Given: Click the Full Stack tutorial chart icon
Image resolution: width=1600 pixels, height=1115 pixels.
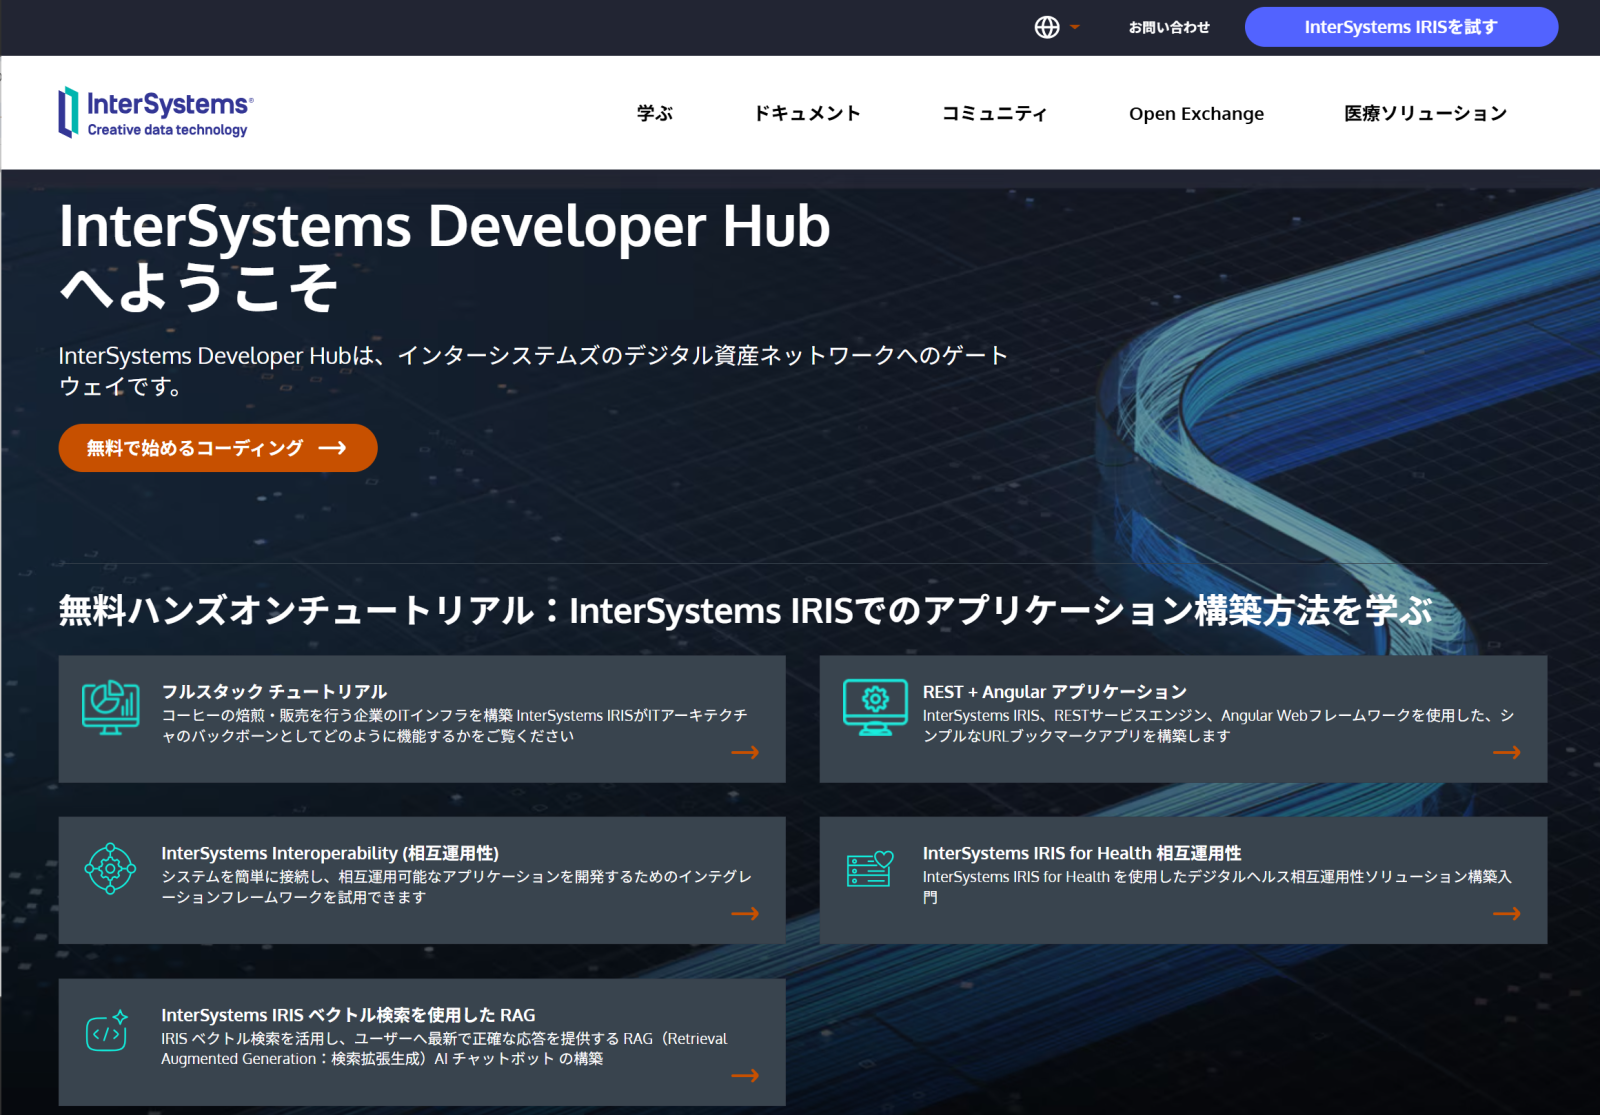Looking at the screenshot, I should click(x=110, y=707).
